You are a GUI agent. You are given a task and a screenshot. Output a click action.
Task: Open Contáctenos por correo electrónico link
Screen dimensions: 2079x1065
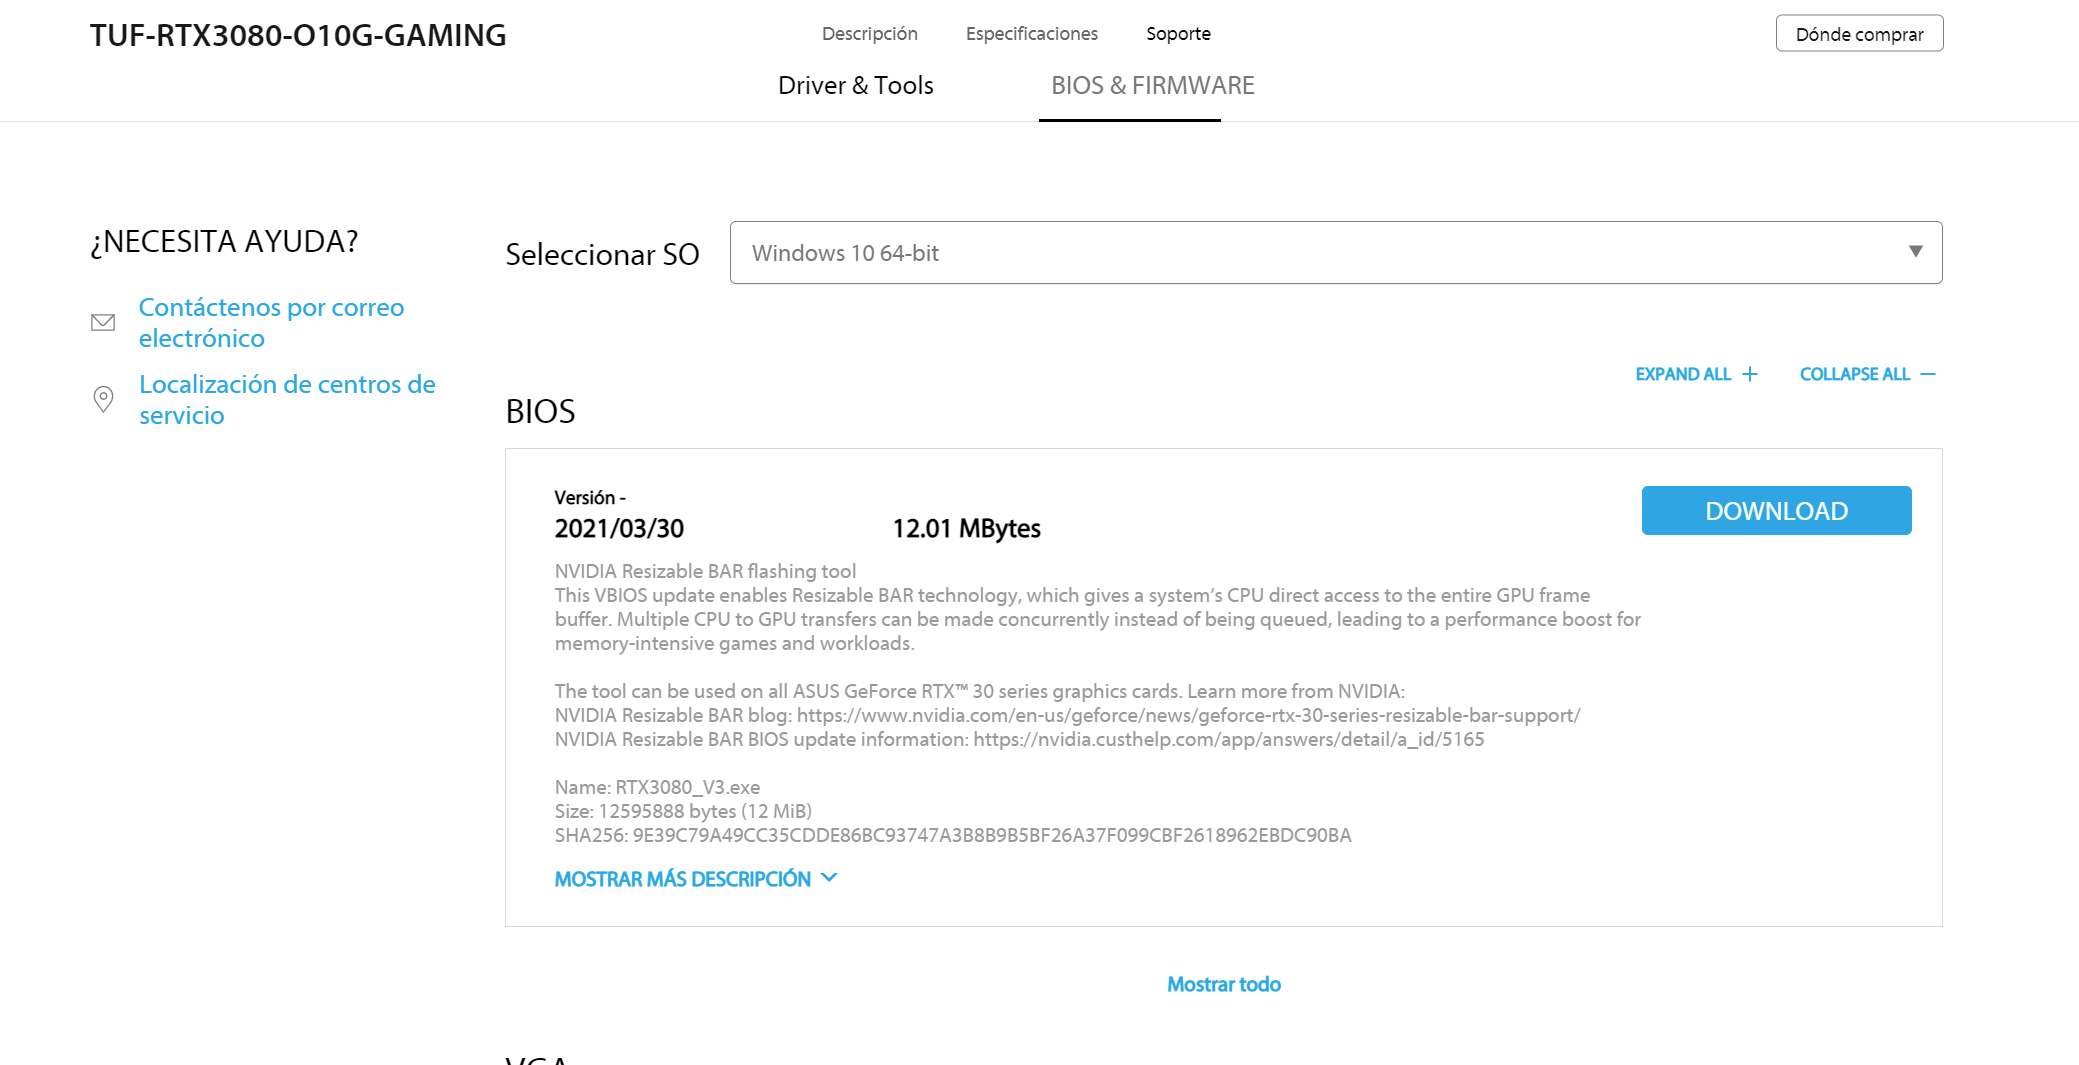[x=271, y=322]
